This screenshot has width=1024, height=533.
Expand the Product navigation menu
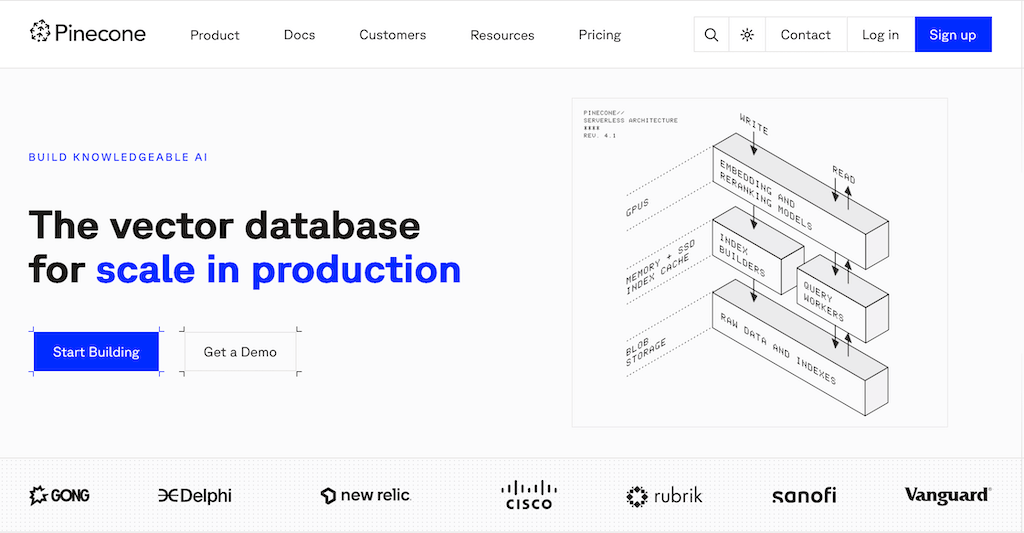[215, 35]
